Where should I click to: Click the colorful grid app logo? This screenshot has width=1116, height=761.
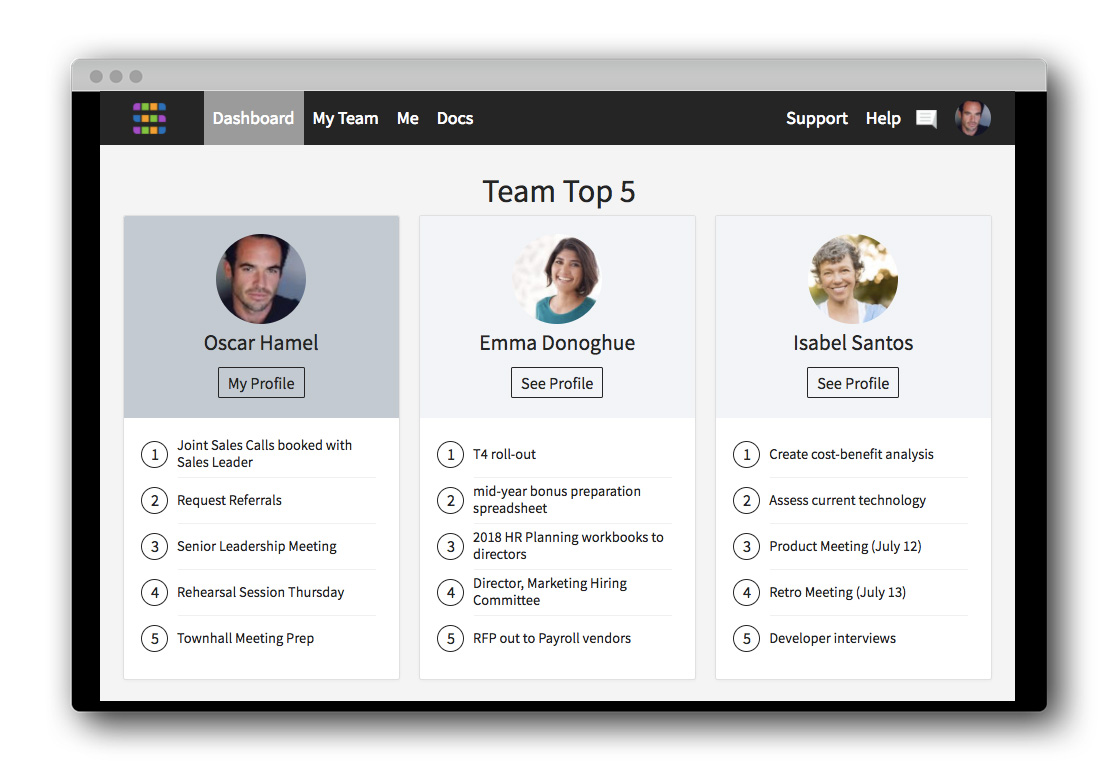(149, 118)
